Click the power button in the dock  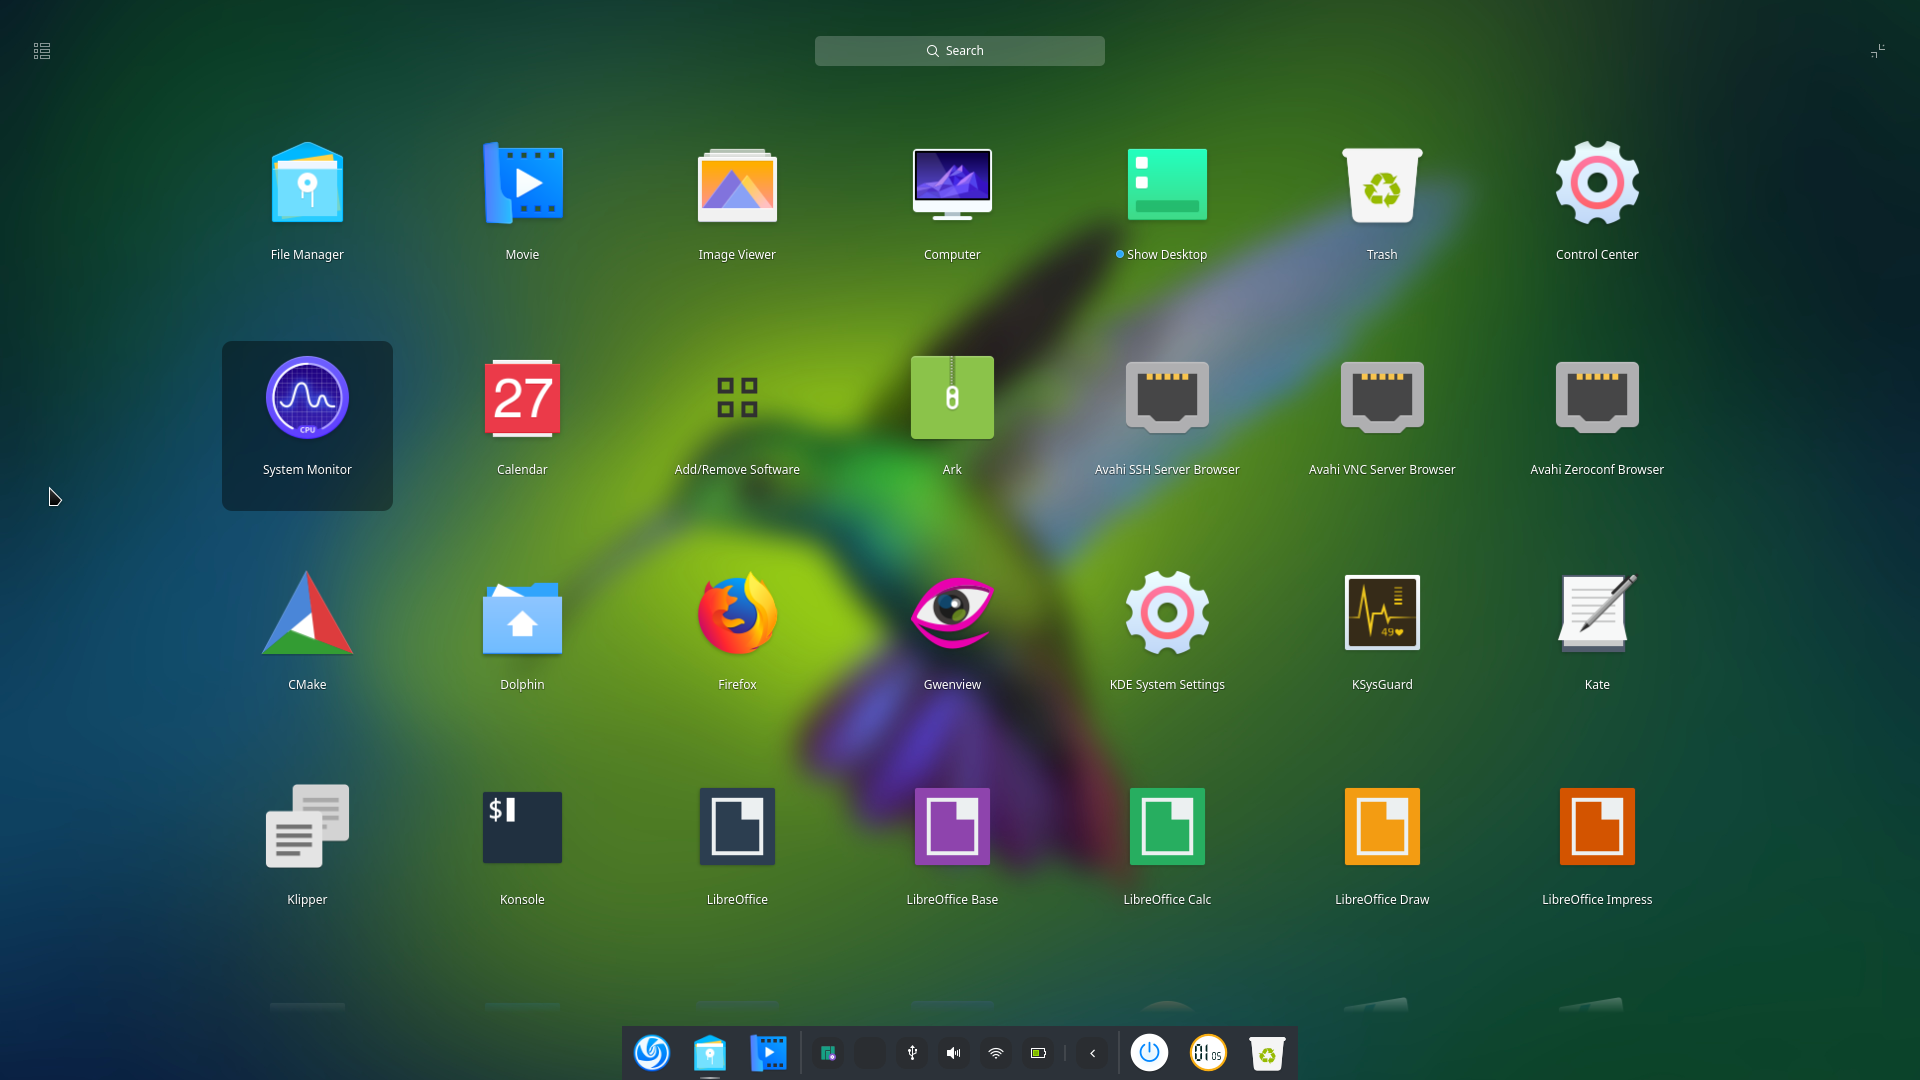(x=1150, y=1053)
